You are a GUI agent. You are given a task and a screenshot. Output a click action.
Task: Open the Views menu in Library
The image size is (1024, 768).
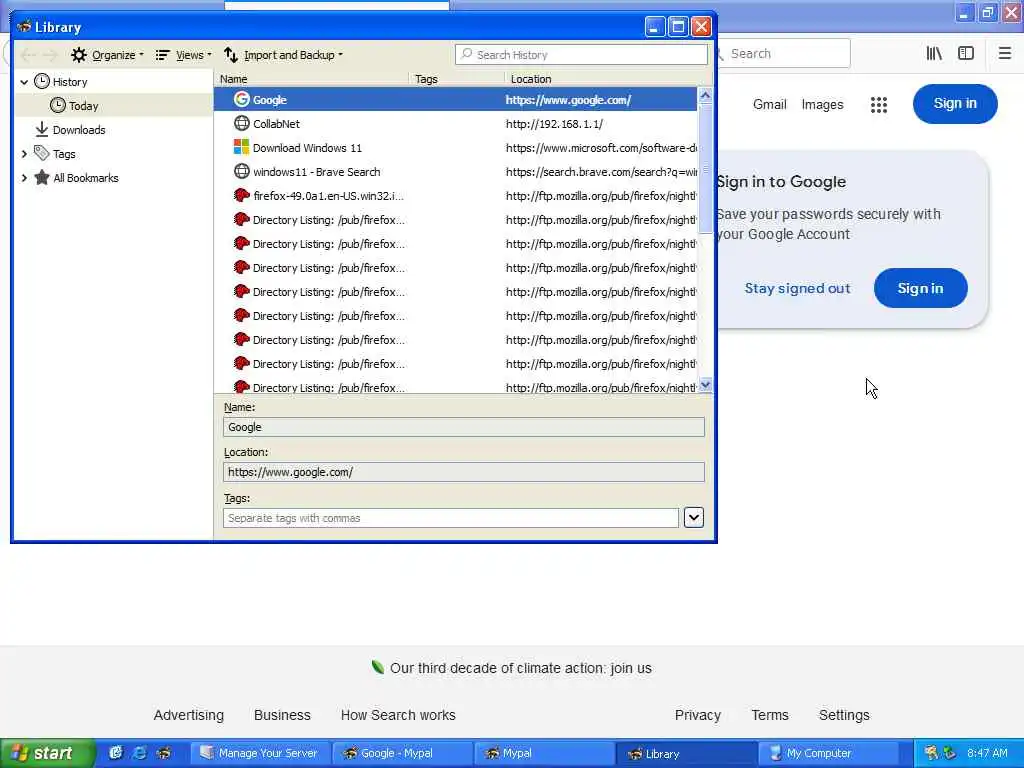(184, 55)
